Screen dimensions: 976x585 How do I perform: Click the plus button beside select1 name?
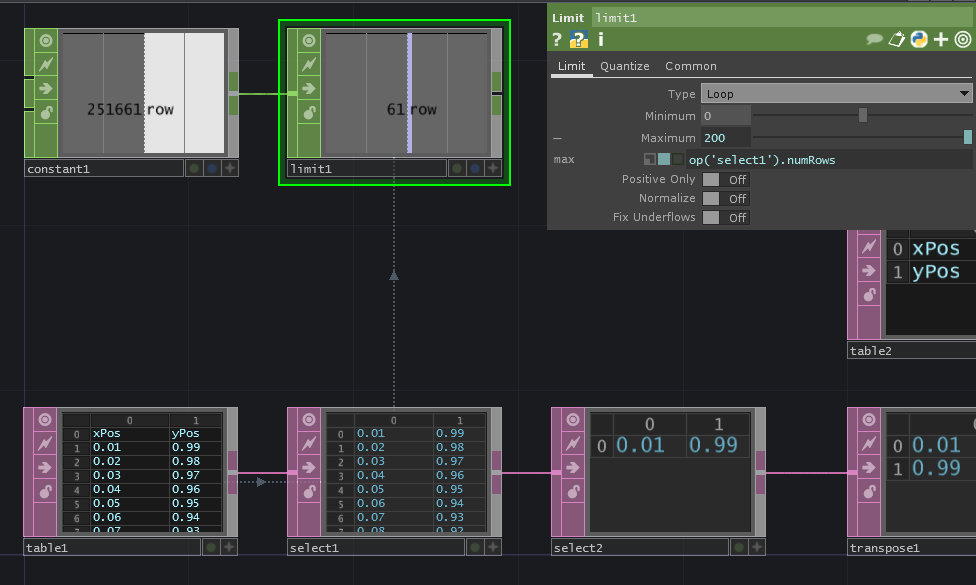[x=493, y=547]
